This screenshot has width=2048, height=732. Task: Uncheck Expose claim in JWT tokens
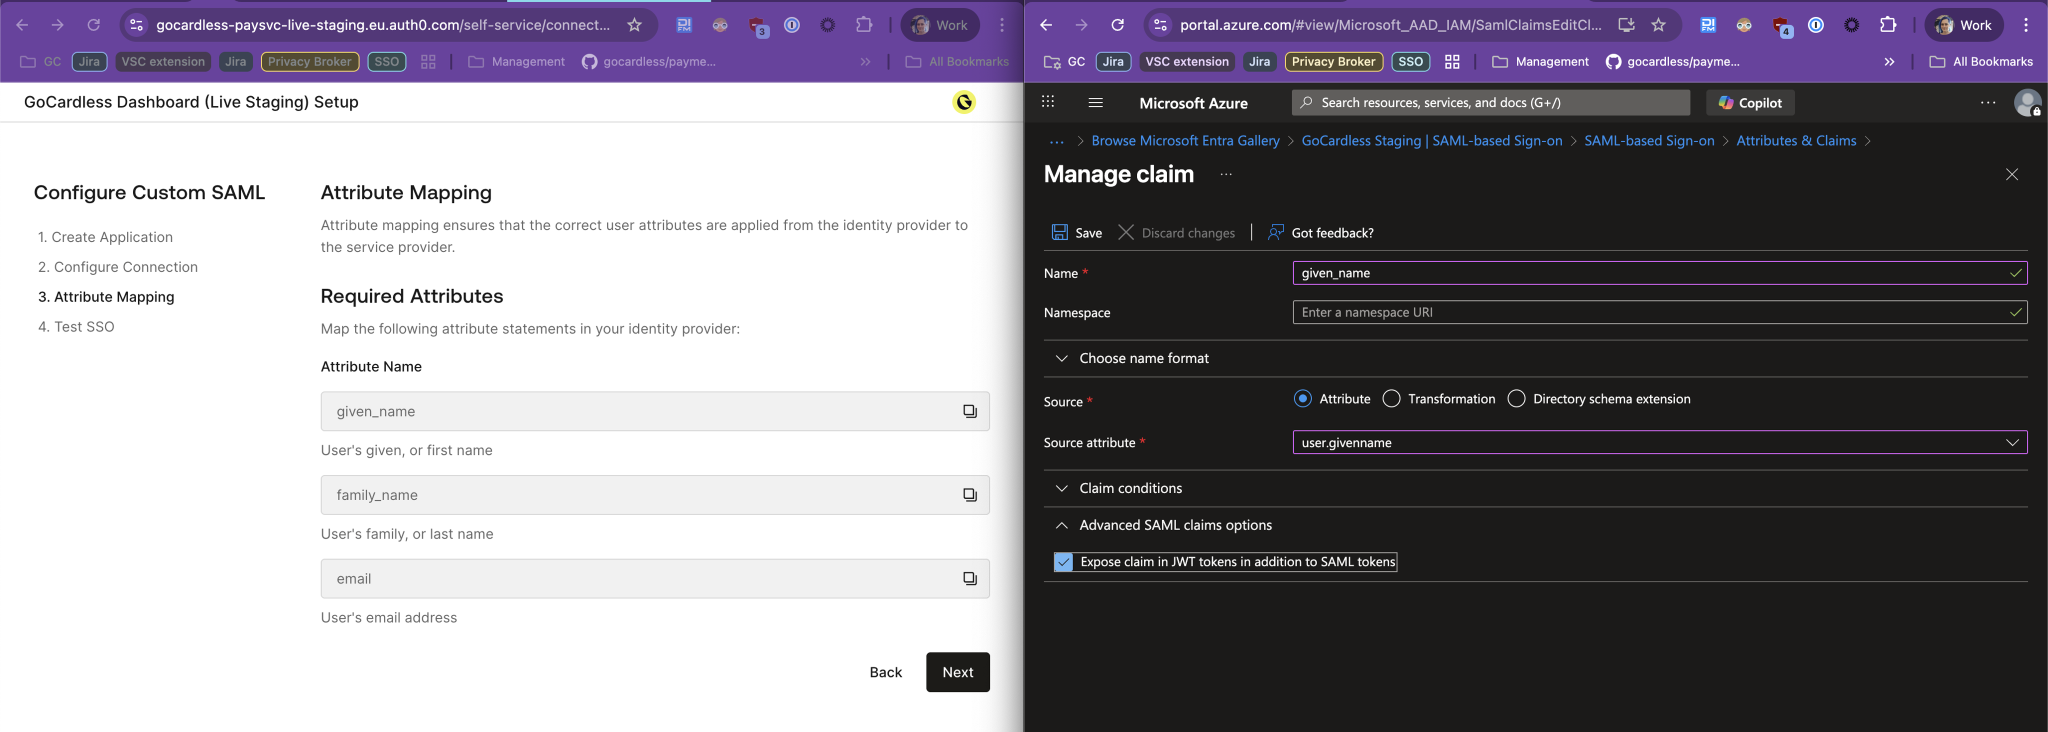(x=1064, y=562)
